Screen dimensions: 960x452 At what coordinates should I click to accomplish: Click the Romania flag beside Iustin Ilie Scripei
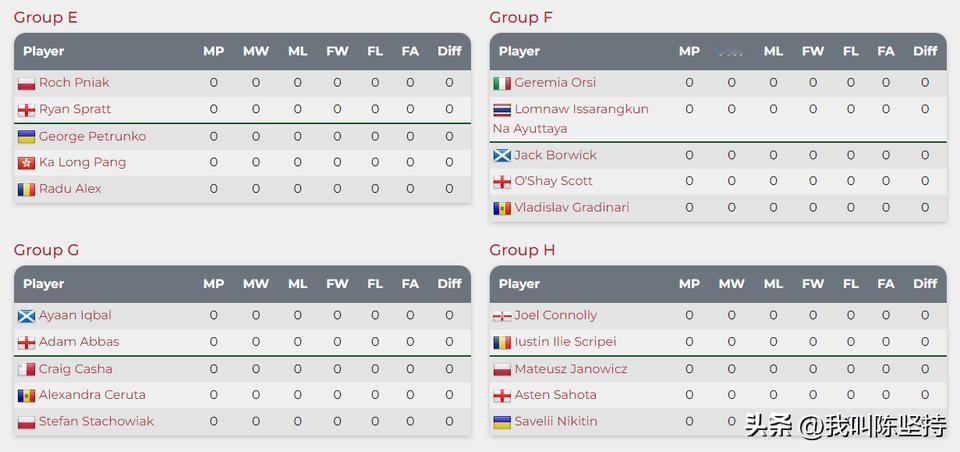point(502,343)
